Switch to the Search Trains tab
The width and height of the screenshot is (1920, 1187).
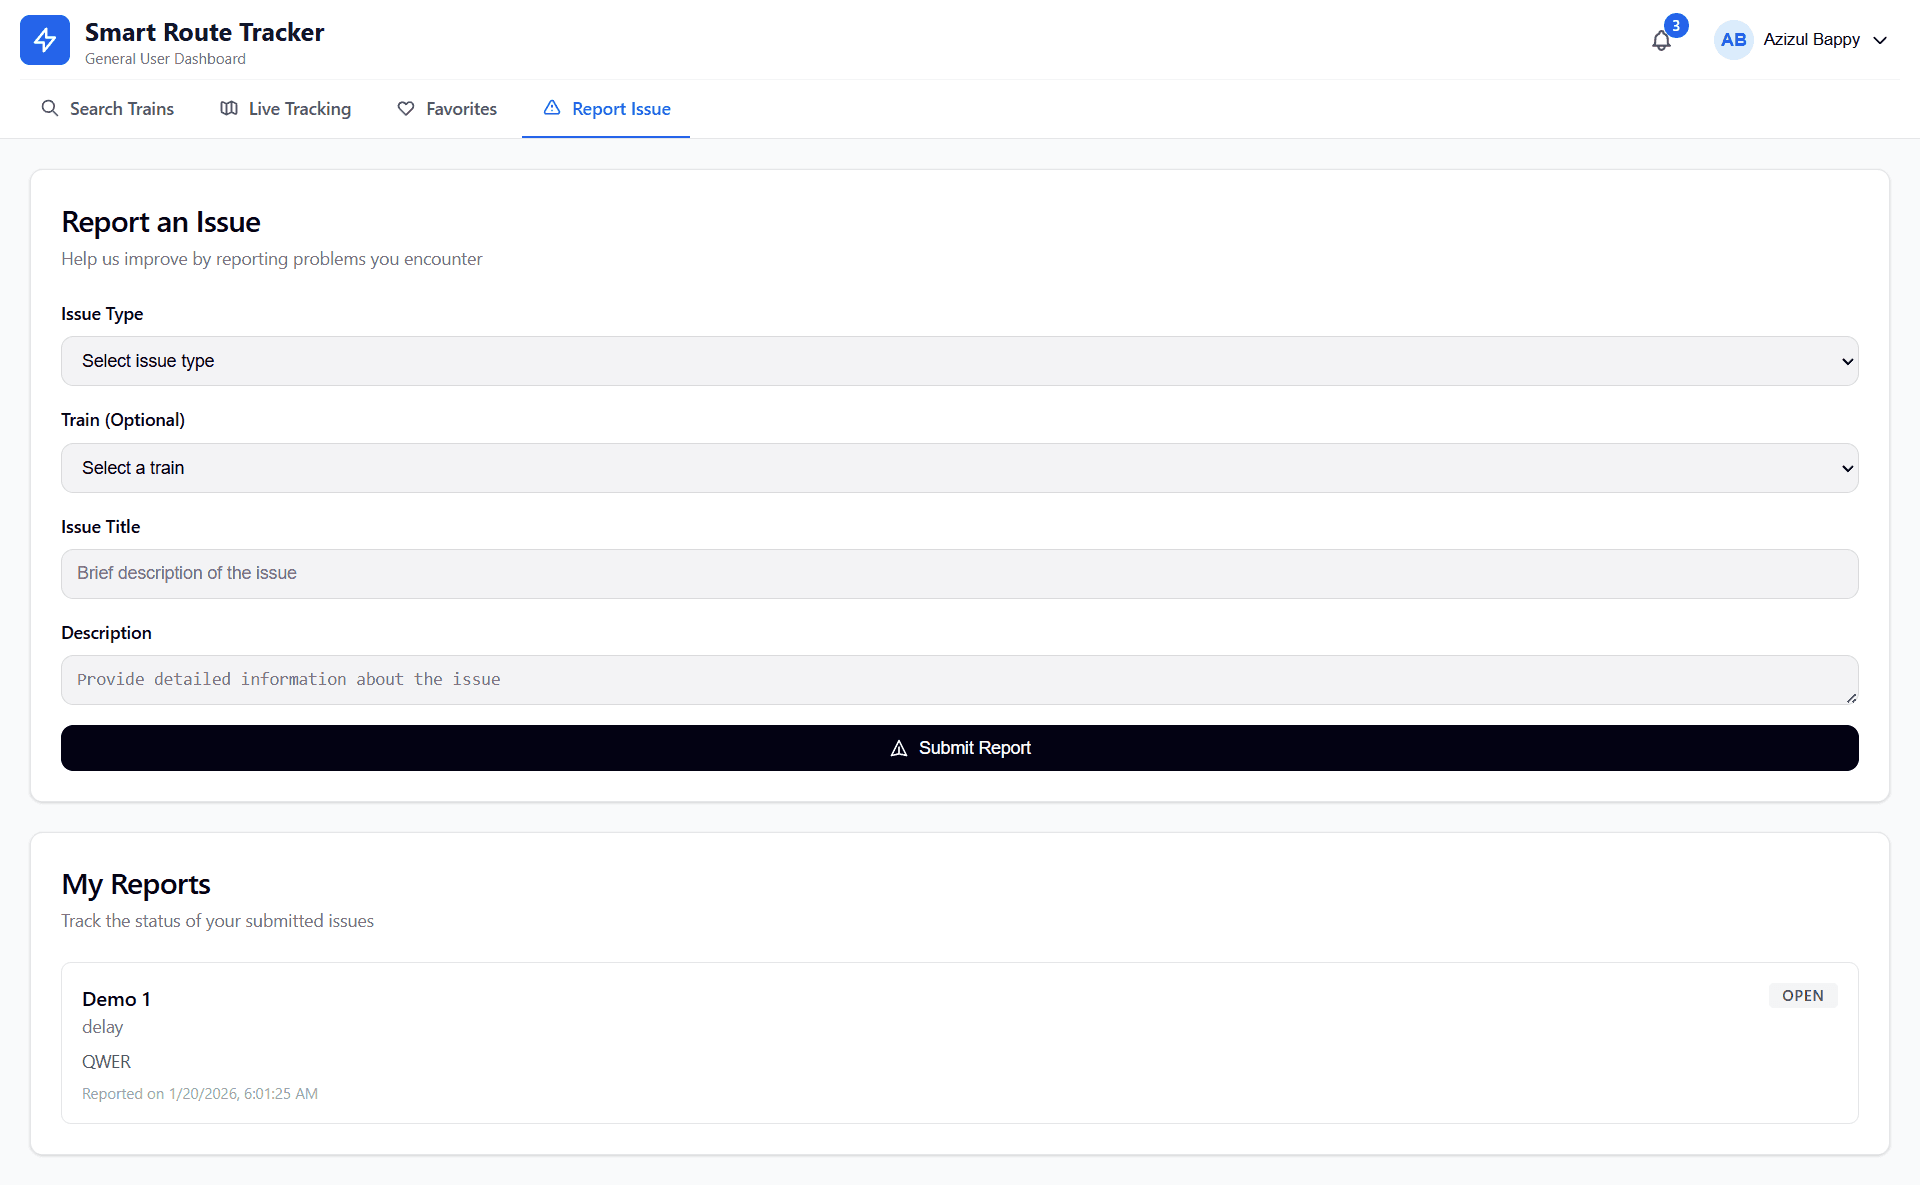[x=107, y=109]
